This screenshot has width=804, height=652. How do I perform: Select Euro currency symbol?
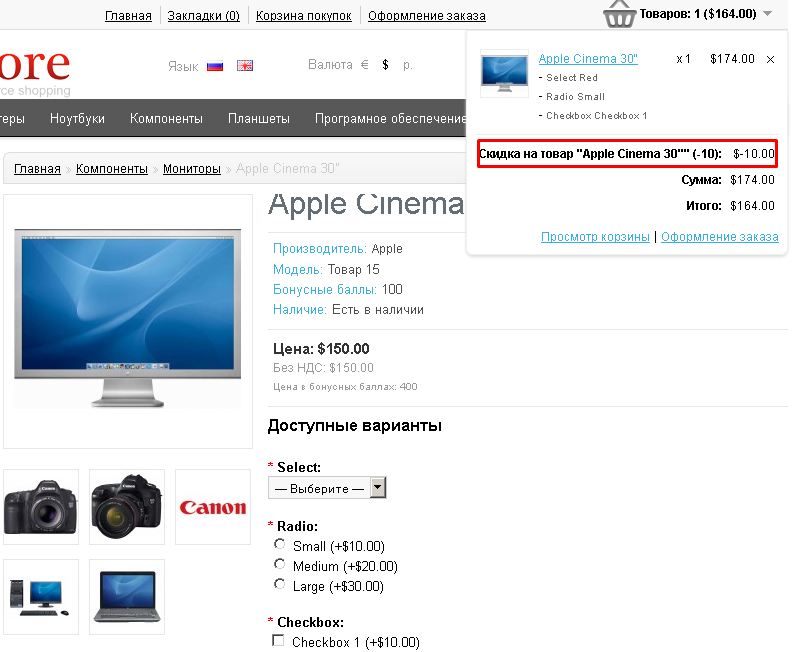coord(365,65)
